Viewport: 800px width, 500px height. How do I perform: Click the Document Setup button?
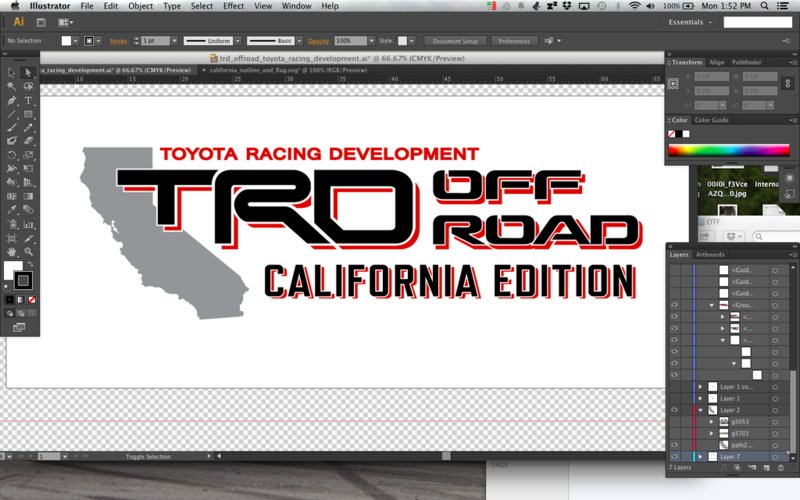[455, 41]
